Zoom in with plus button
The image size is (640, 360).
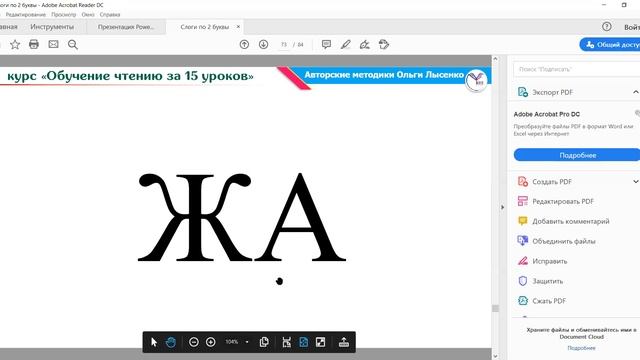pos(211,342)
